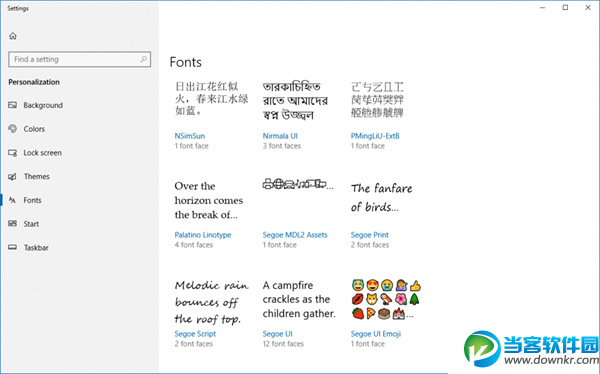The height and width of the screenshot is (374, 600).
Task: Click '4 font faces' under Palatino Linotype
Action: click(x=194, y=245)
